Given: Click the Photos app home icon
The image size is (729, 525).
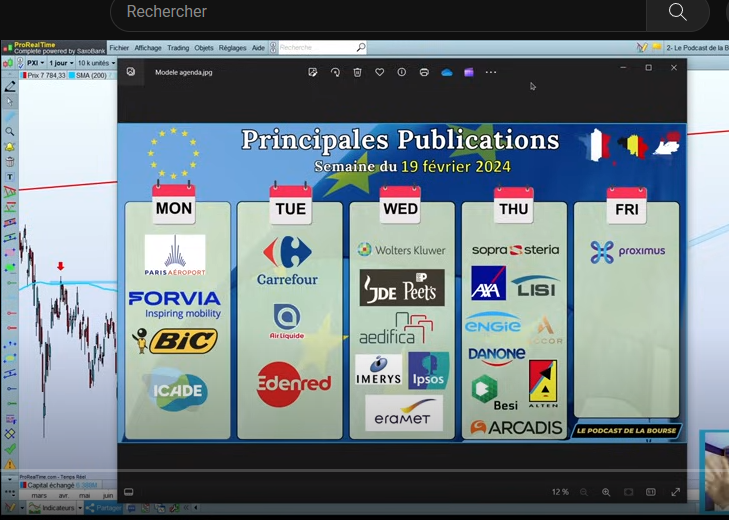Looking at the screenshot, I should [x=131, y=72].
